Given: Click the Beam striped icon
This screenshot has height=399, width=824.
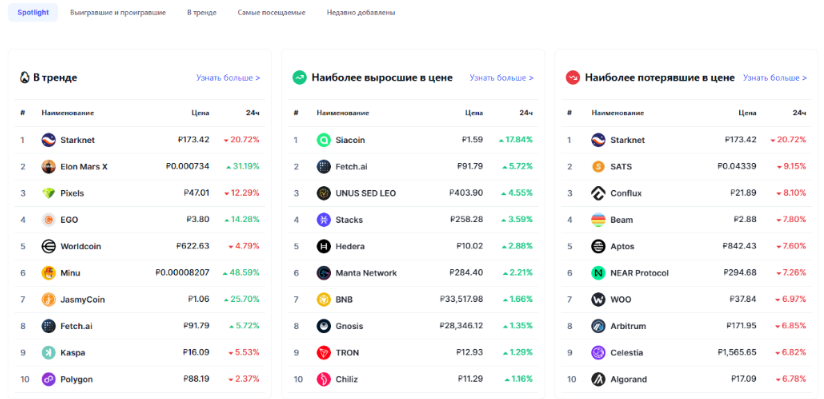Looking at the screenshot, I should 598,220.
